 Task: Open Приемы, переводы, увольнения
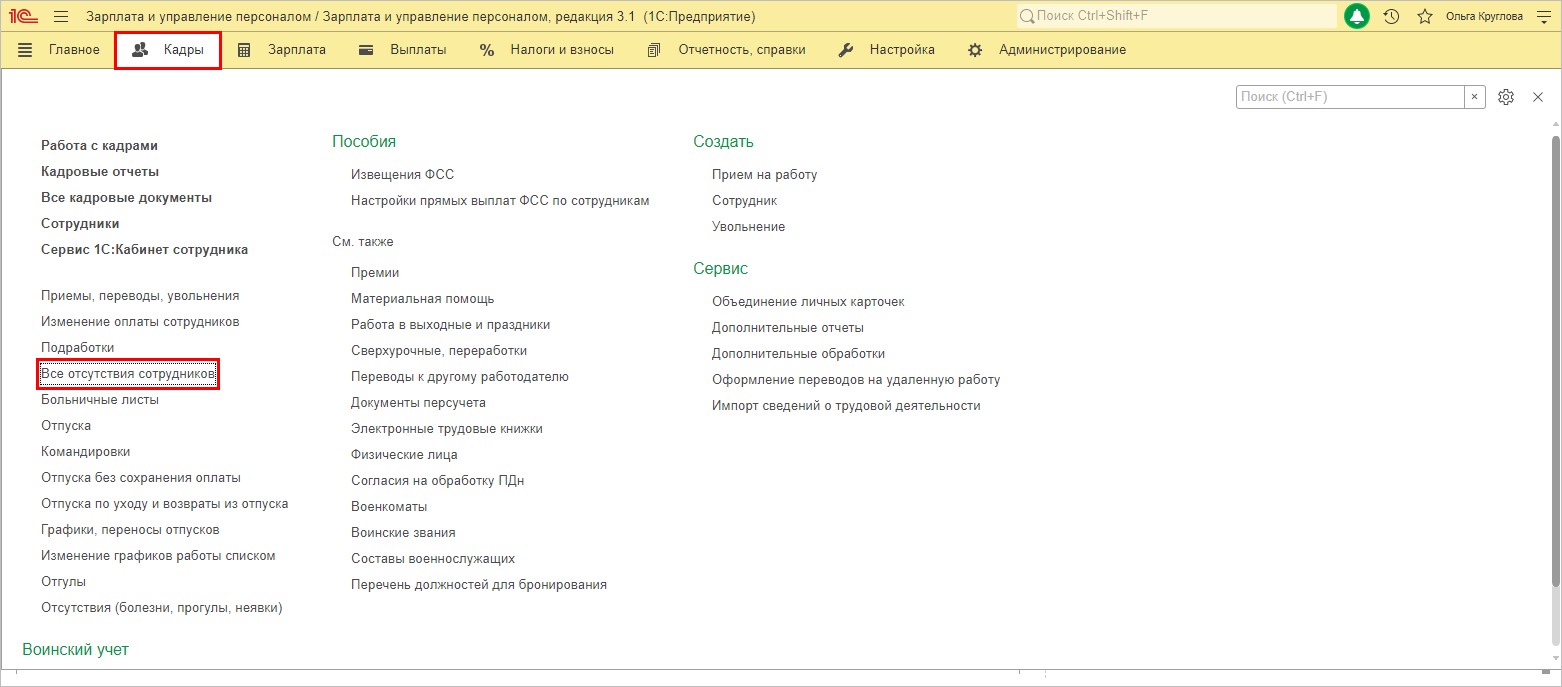tap(140, 296)
